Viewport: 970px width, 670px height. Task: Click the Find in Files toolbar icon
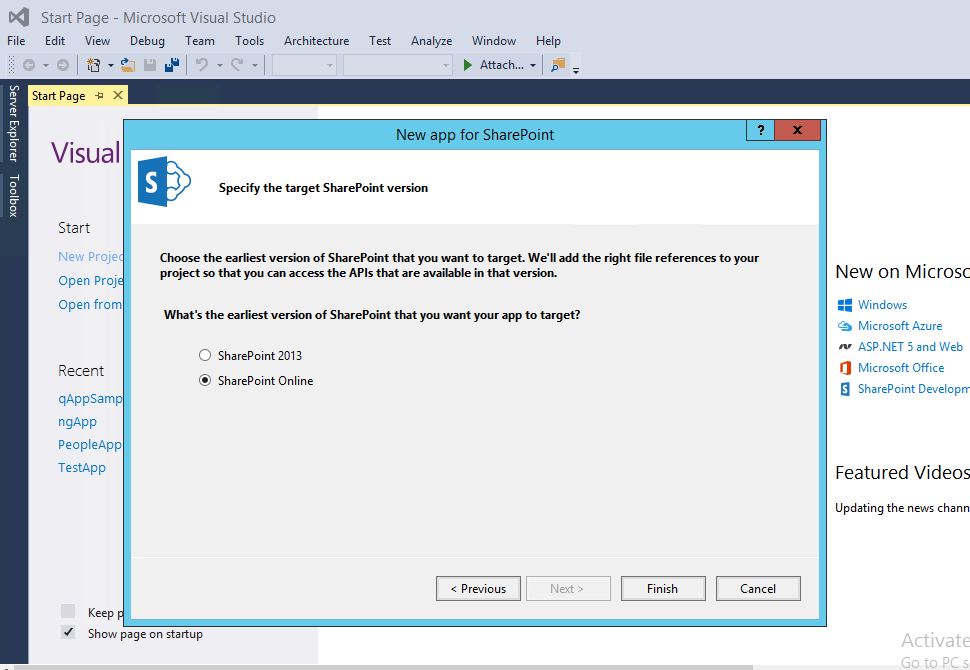pos(558,65)
